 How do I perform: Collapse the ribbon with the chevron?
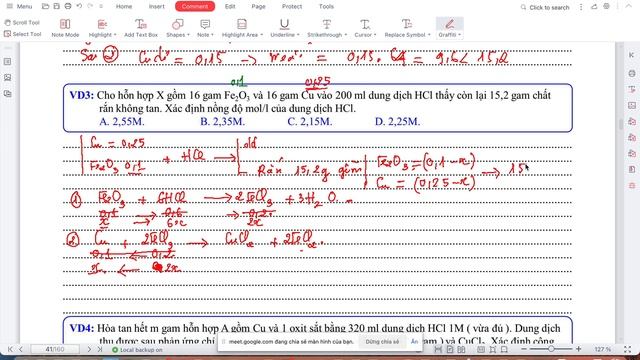pyautogui.click(x=629, y=7)
